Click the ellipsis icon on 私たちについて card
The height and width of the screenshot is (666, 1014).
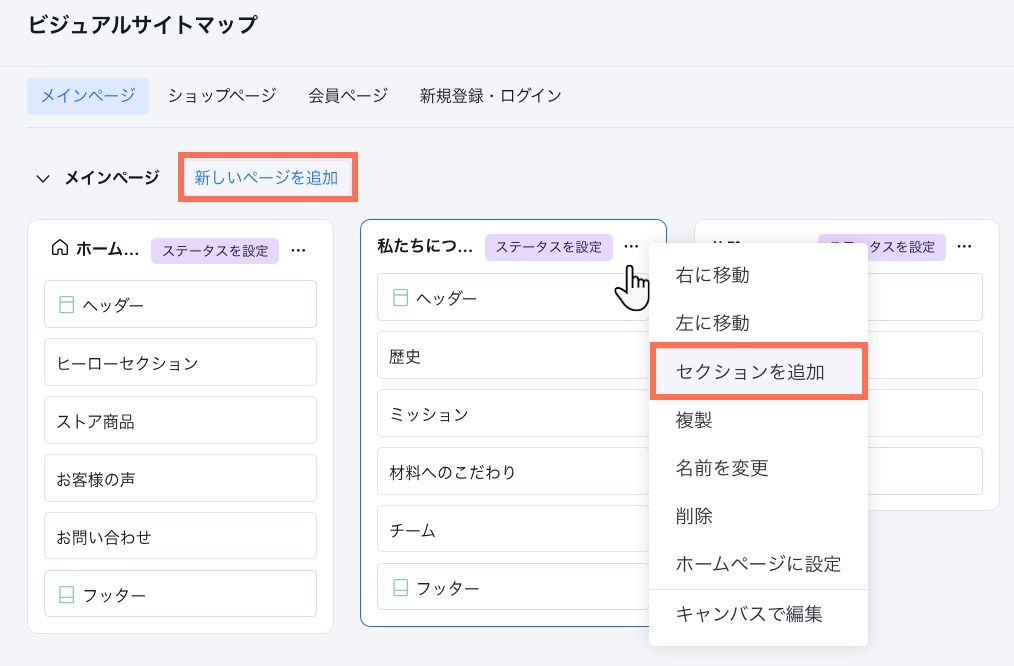pos(631,244)
